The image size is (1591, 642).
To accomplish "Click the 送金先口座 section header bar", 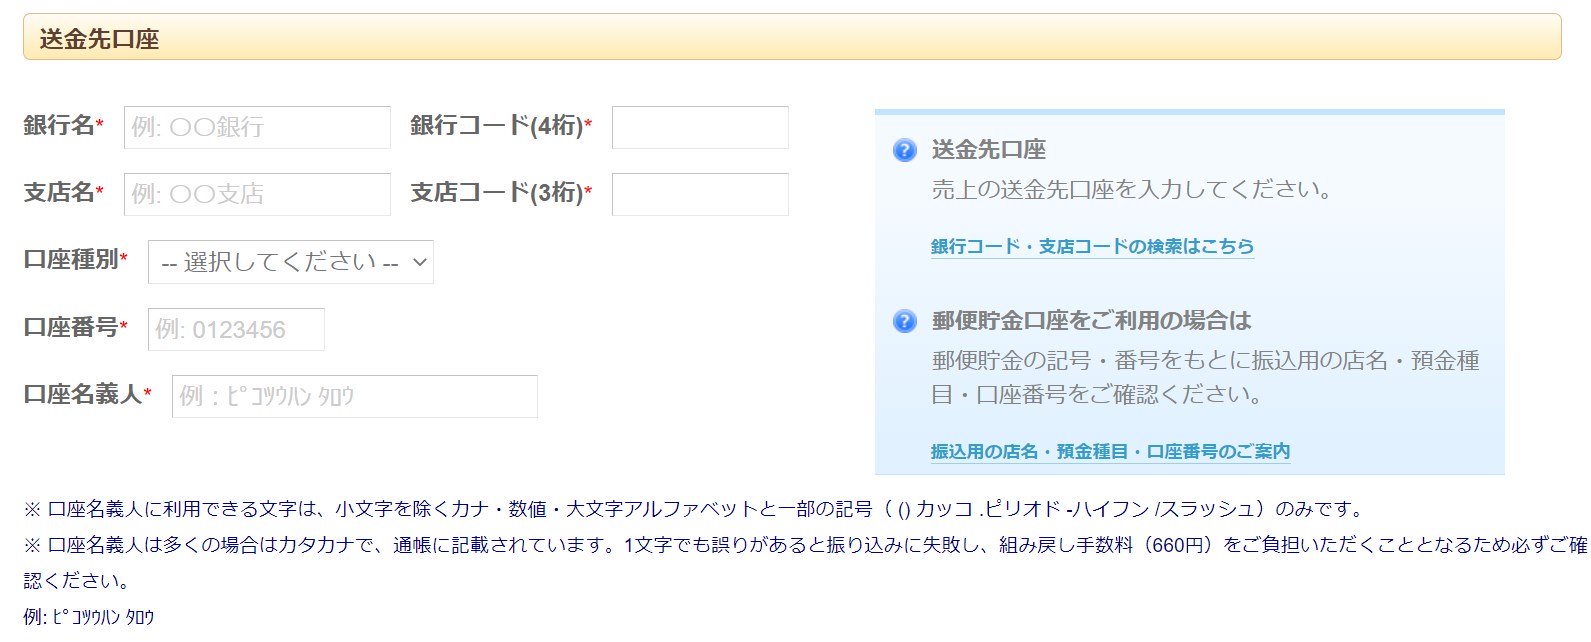I will tap(791, 38).
